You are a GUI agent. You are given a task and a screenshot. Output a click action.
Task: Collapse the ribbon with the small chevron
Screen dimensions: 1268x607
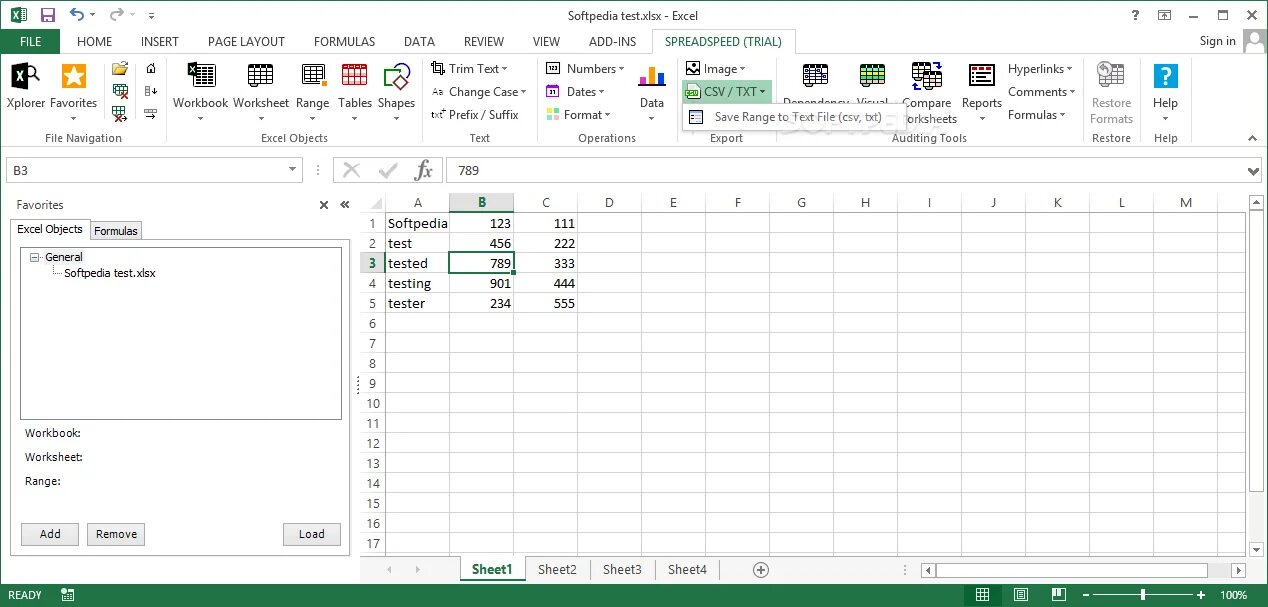(1254, 138)
